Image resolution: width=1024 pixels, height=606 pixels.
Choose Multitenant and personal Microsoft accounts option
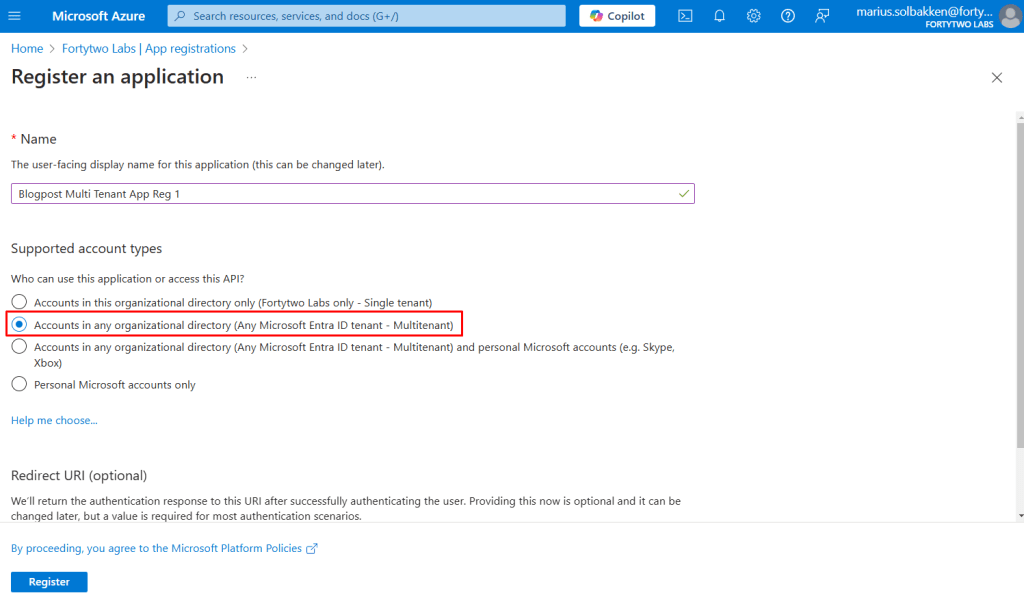point(19,347)
